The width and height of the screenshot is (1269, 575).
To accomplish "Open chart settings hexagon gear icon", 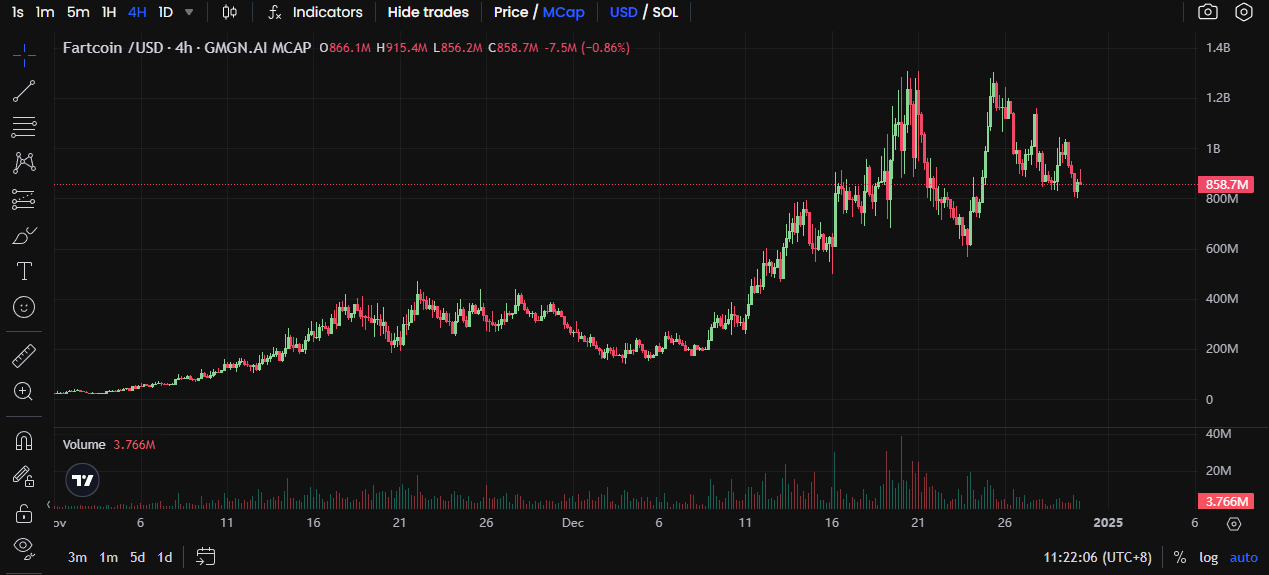I will click(1244, 12).
